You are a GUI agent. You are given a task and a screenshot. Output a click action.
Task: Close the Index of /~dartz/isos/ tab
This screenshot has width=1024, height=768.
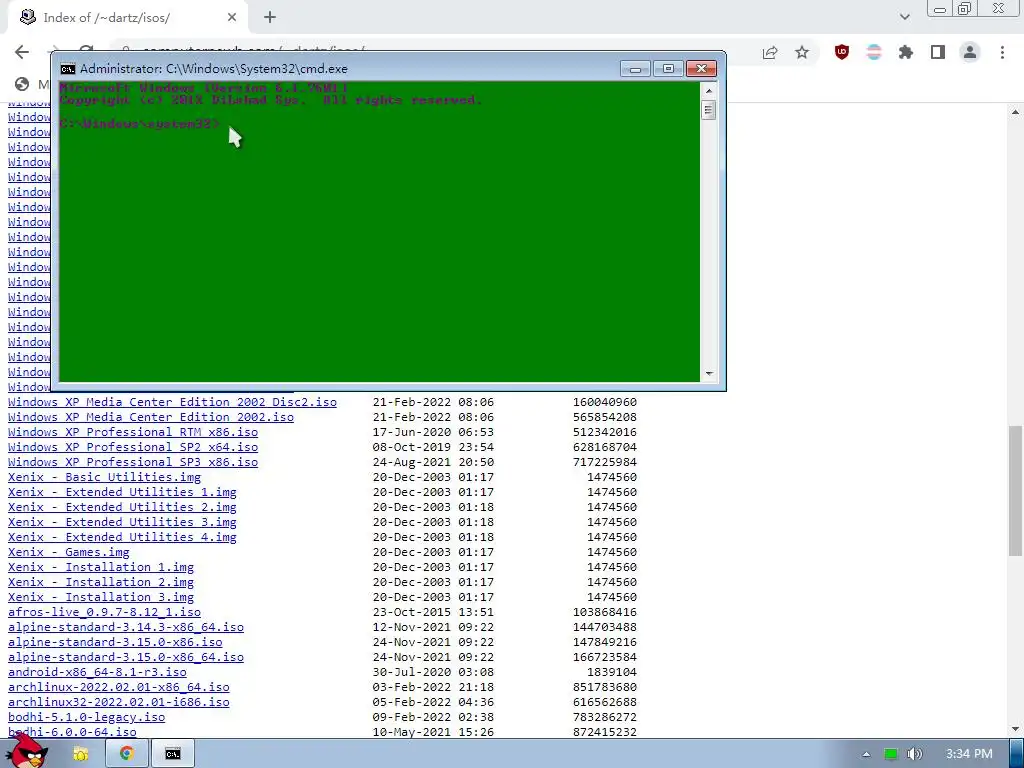pos(232,18)
